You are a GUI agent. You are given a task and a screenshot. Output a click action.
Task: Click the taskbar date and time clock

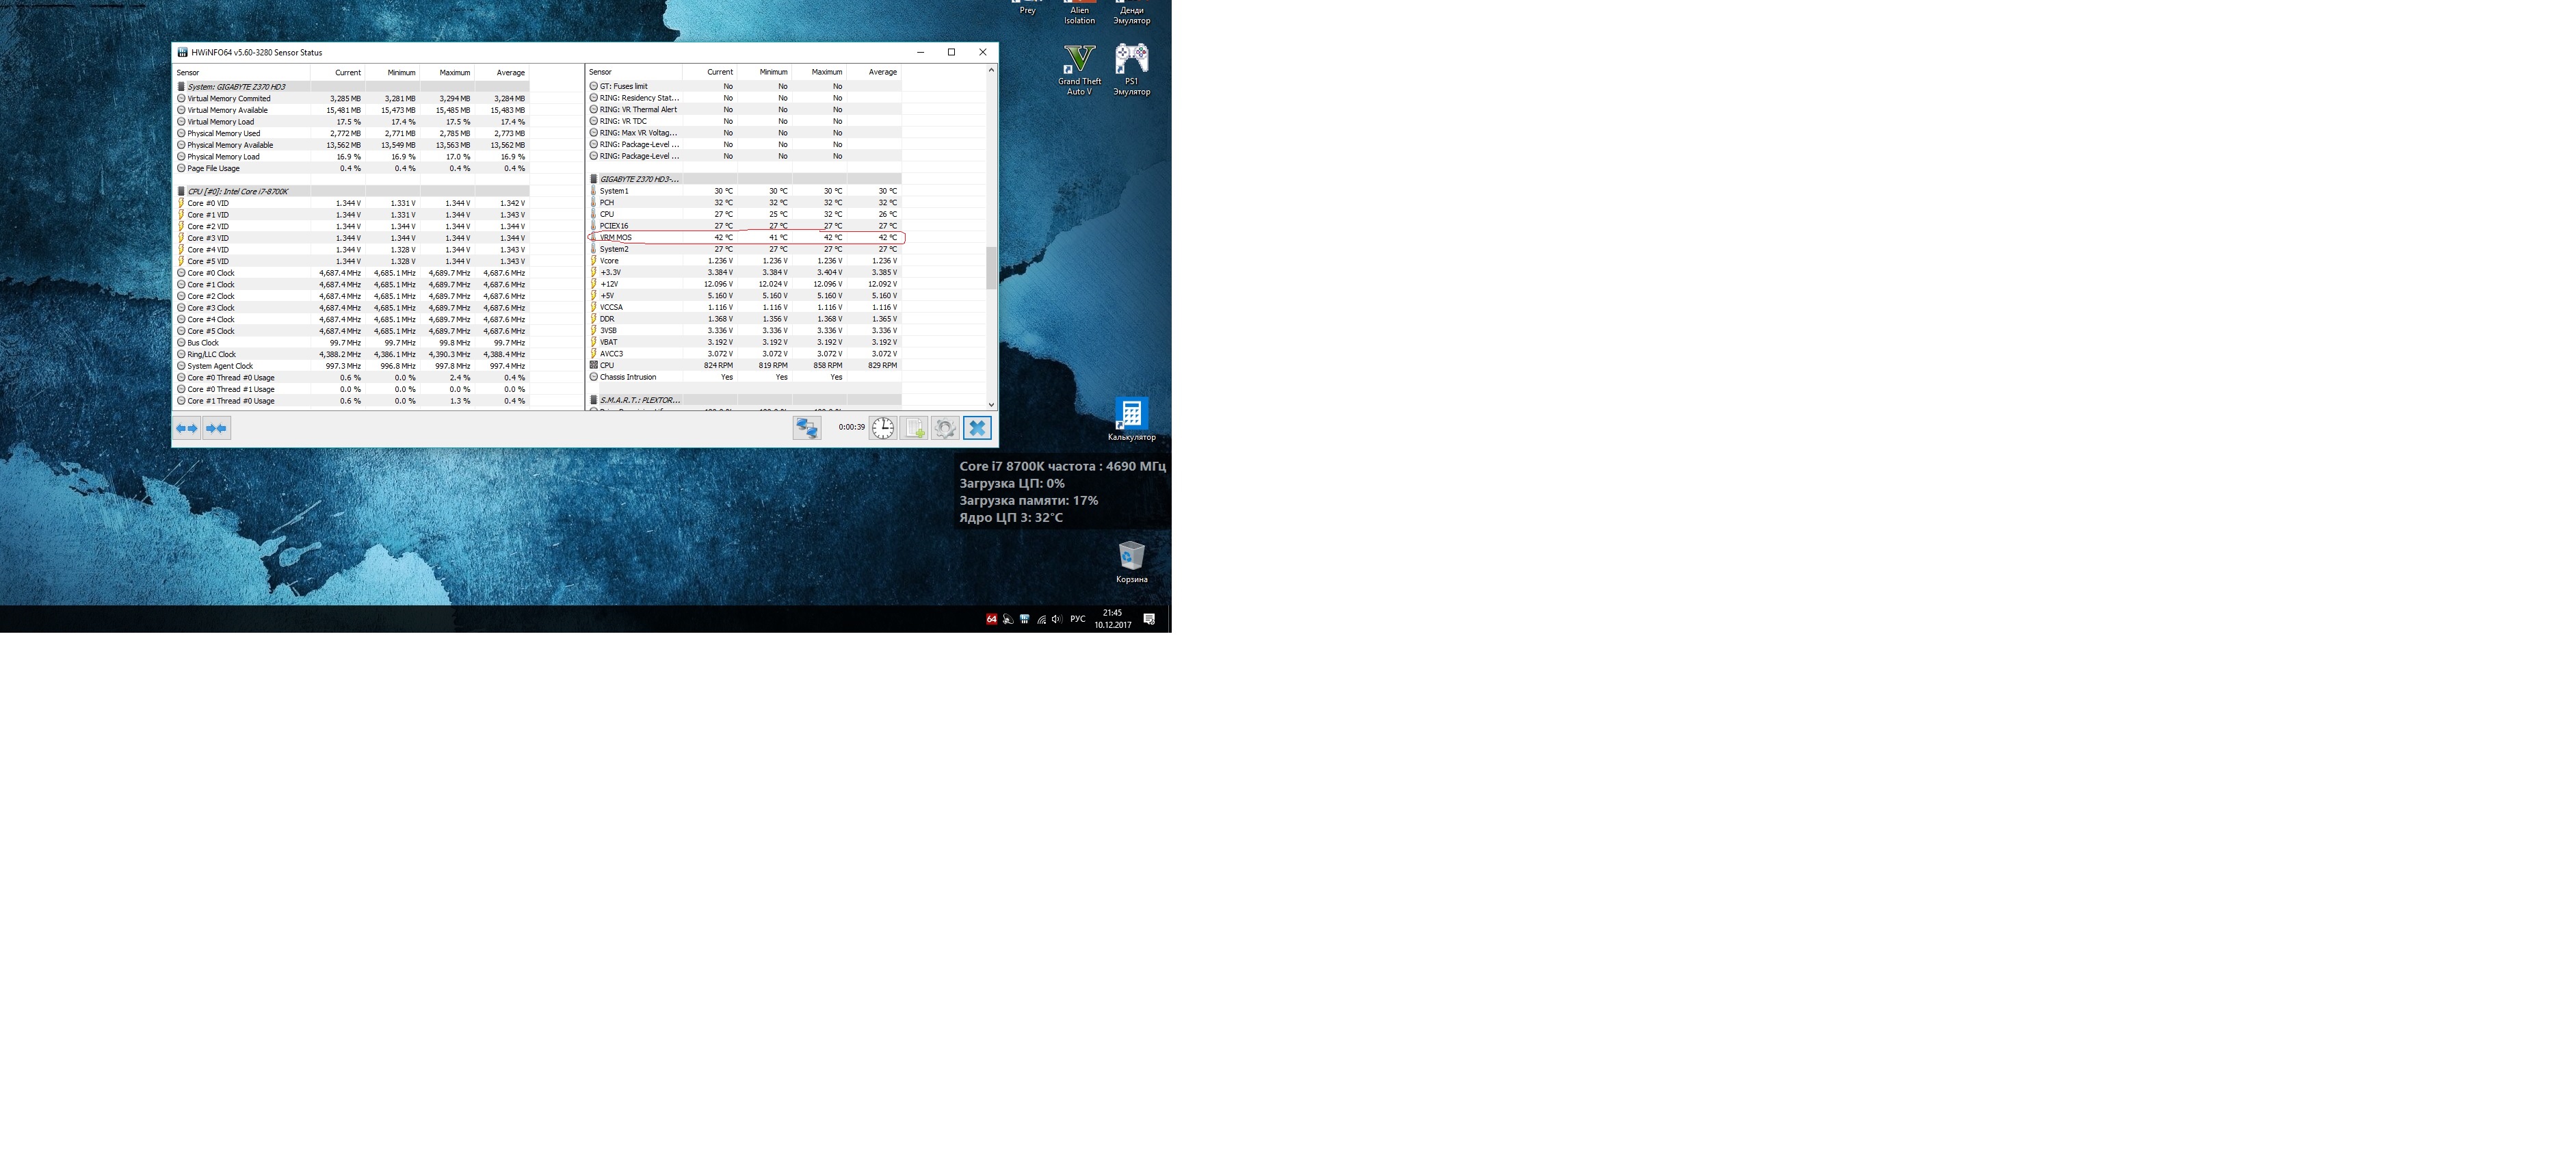pyautogui.click(x=1112, y=619)
